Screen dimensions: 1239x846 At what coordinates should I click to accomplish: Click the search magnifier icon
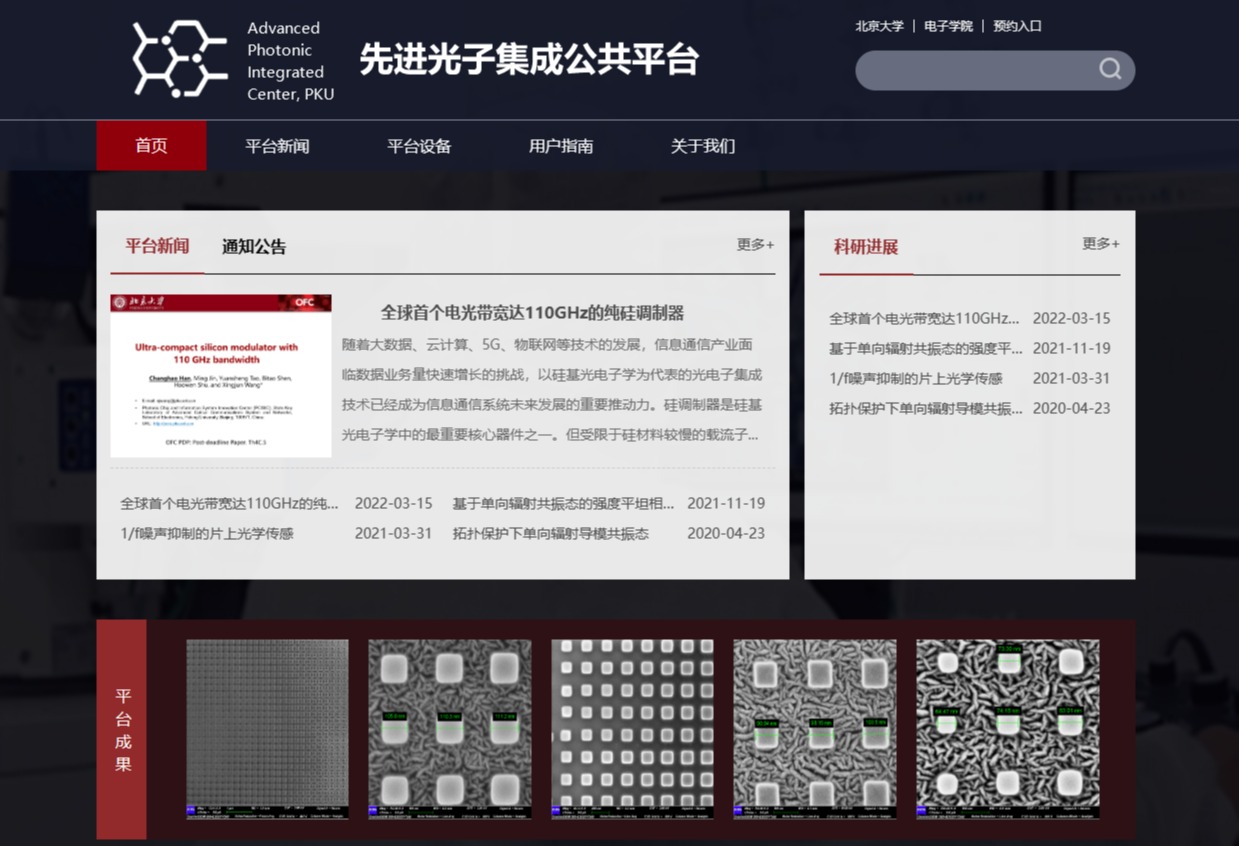point(1110,69)
